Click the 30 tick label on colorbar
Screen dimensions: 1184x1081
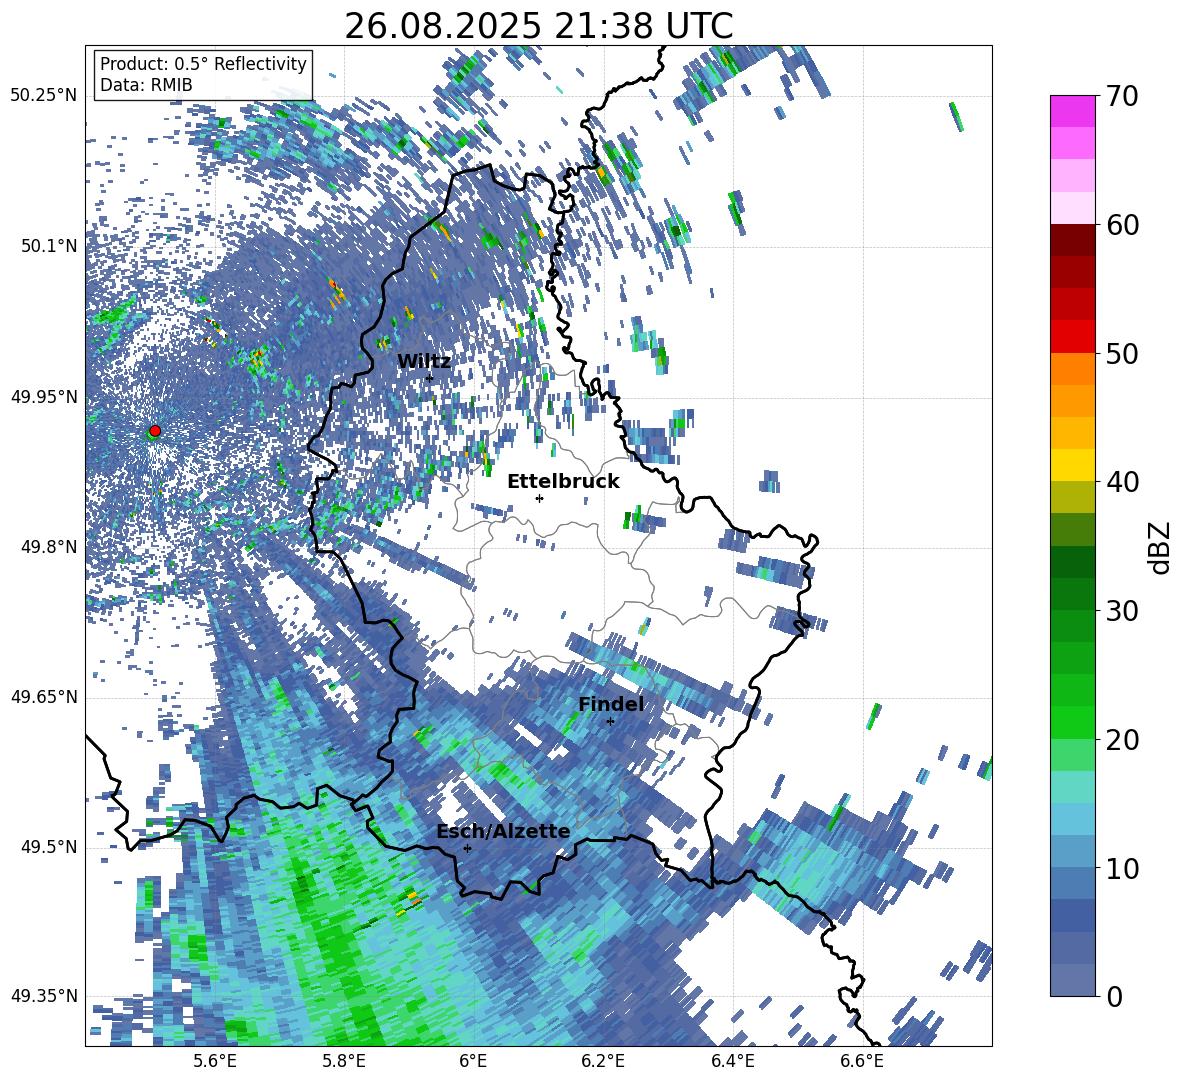point(1122,610)
